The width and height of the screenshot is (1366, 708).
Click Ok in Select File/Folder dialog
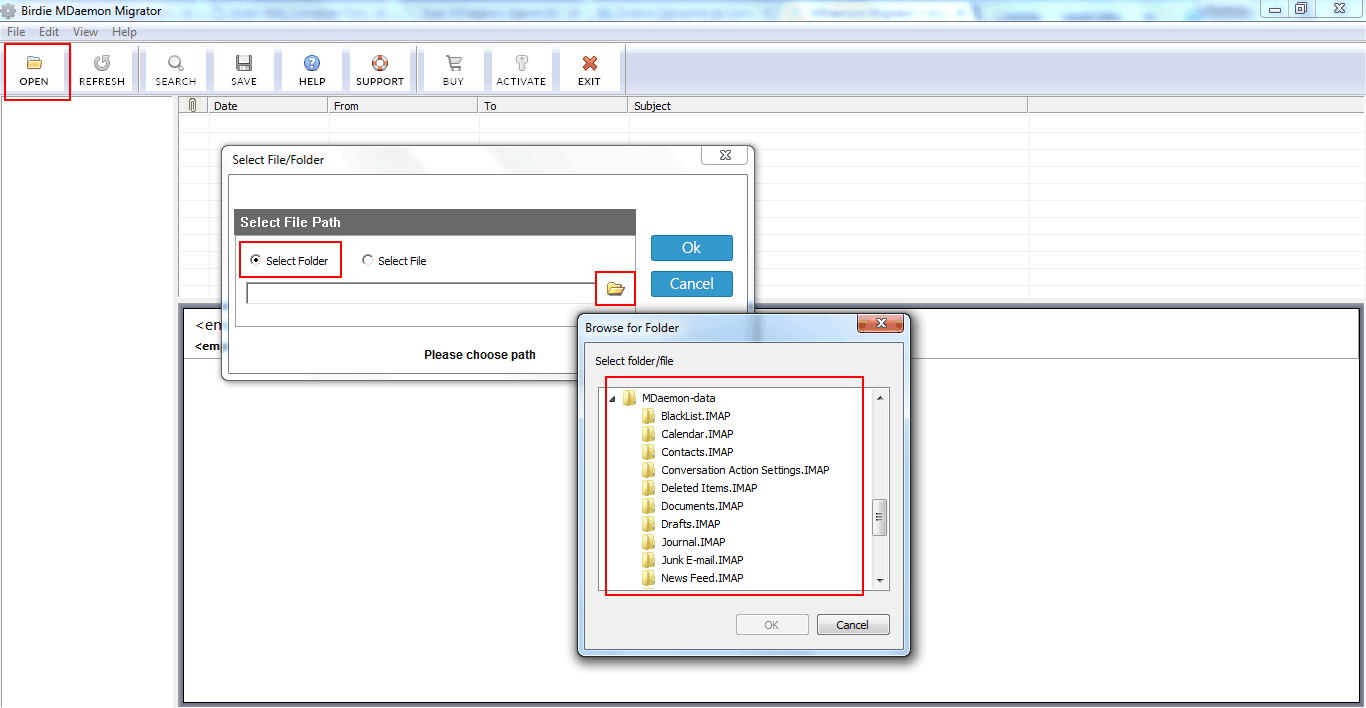[691, 248]
